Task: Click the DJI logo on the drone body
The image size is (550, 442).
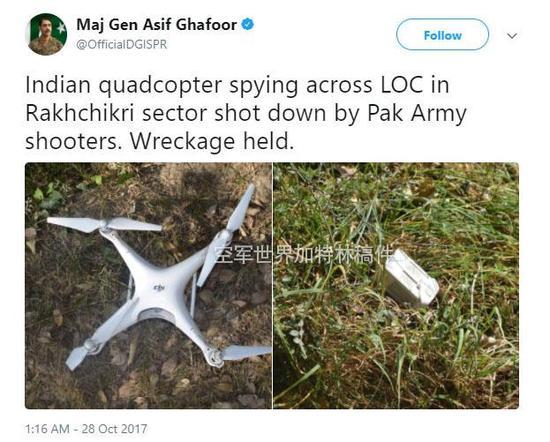Action: tap(159, 288)
